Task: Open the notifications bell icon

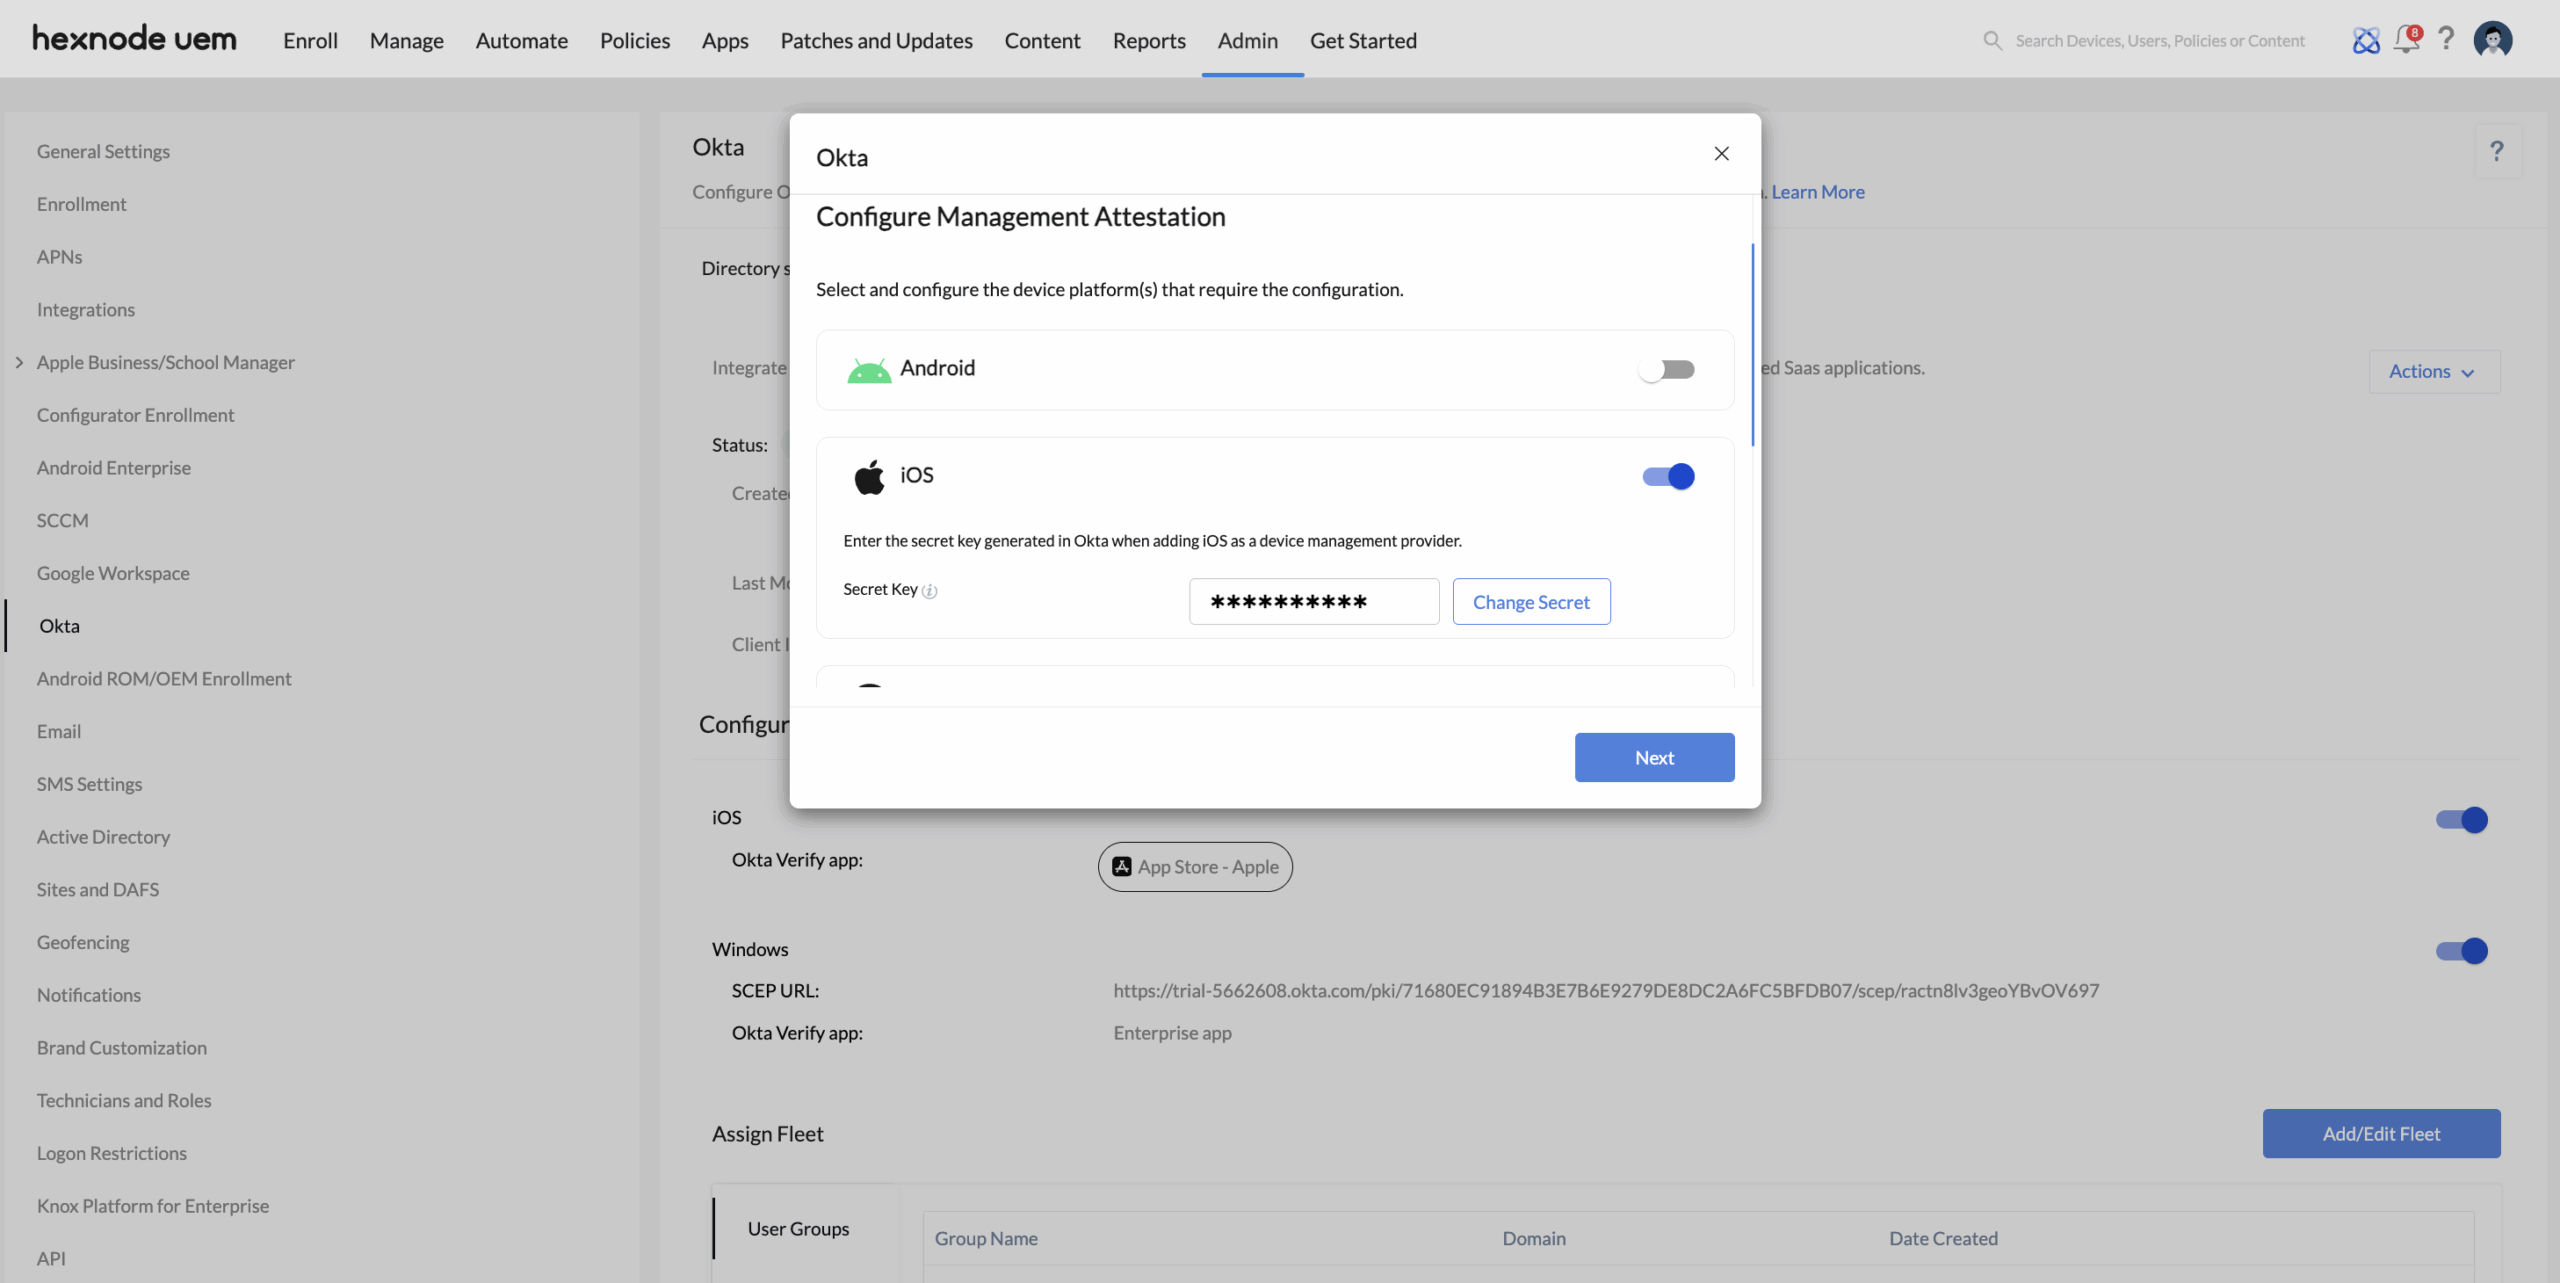Action: pyautogui.click(x=2406, y=40)
